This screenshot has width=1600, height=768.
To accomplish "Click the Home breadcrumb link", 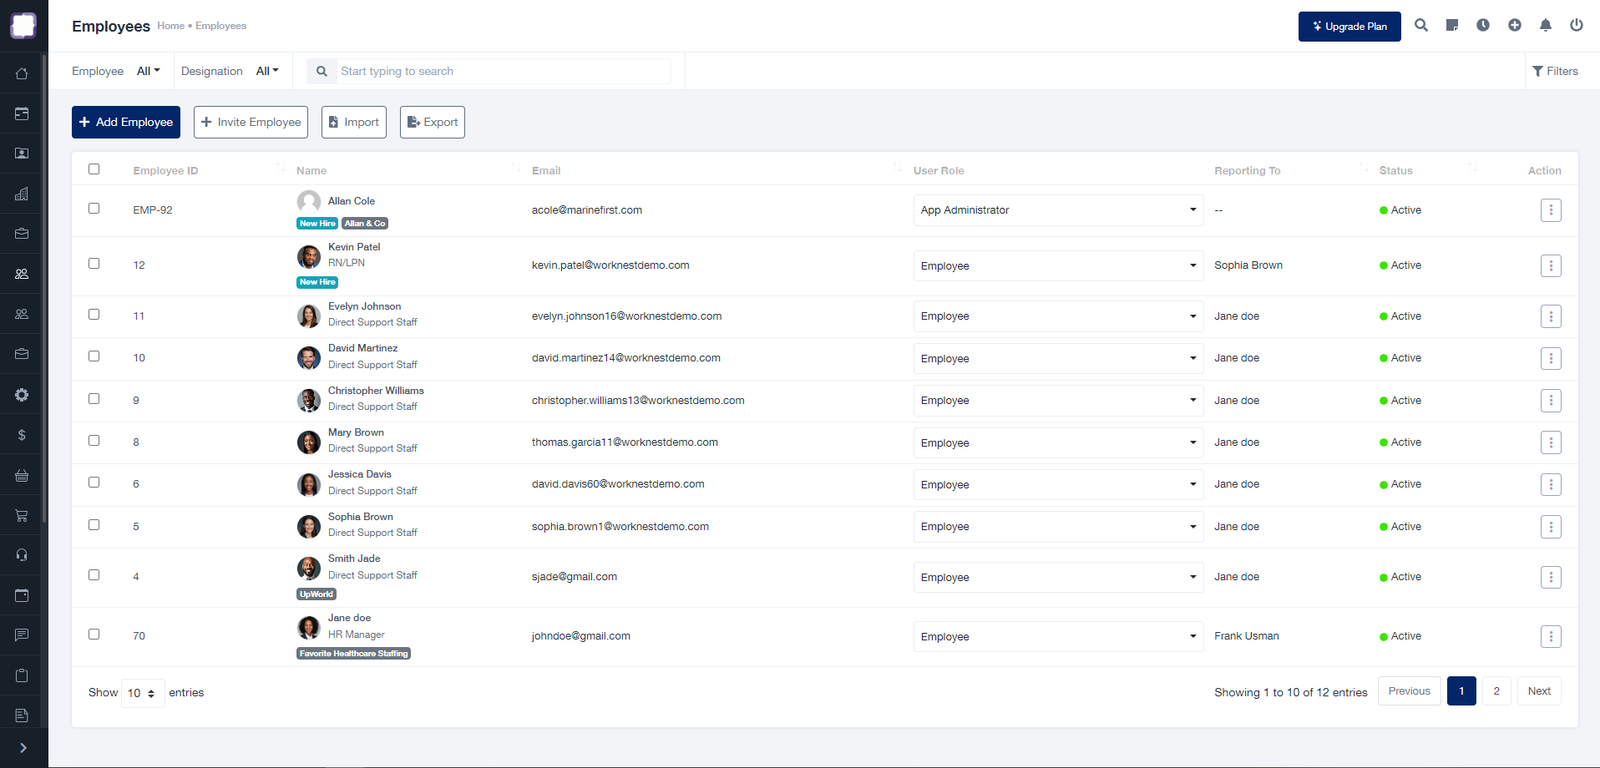I will (x=170, y=26).
